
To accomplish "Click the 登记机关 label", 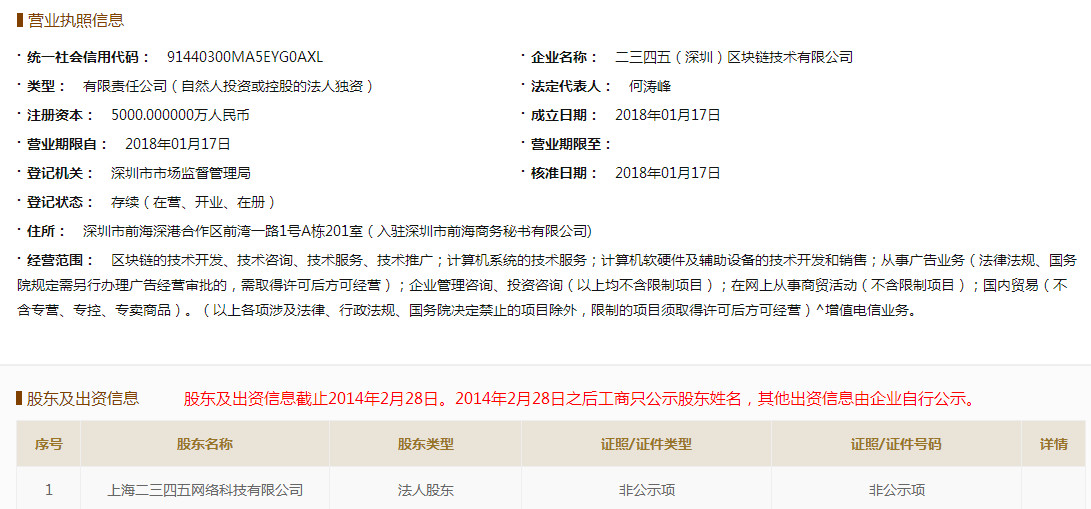I will click(x=60, y=173).
